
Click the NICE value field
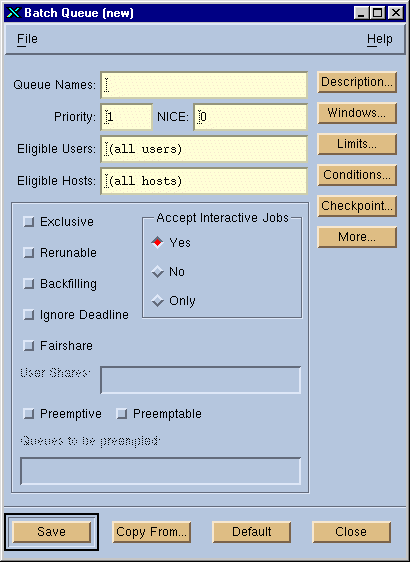click(x=251, y=117)
